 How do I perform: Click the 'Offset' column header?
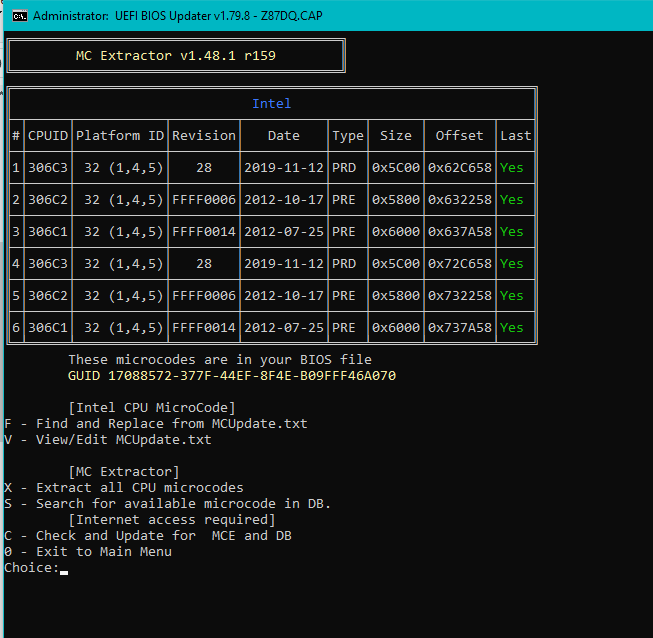[460, 136]
